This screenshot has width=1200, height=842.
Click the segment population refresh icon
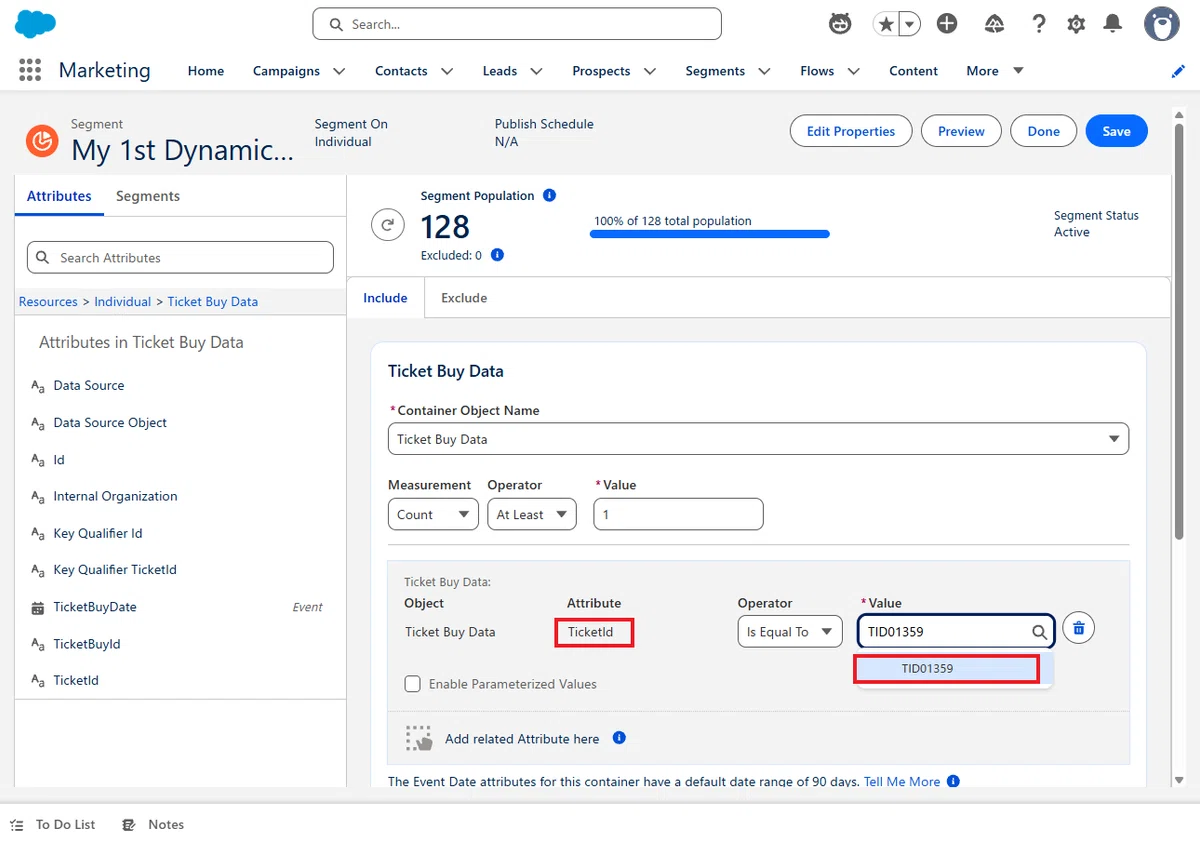tap(388, 225)
